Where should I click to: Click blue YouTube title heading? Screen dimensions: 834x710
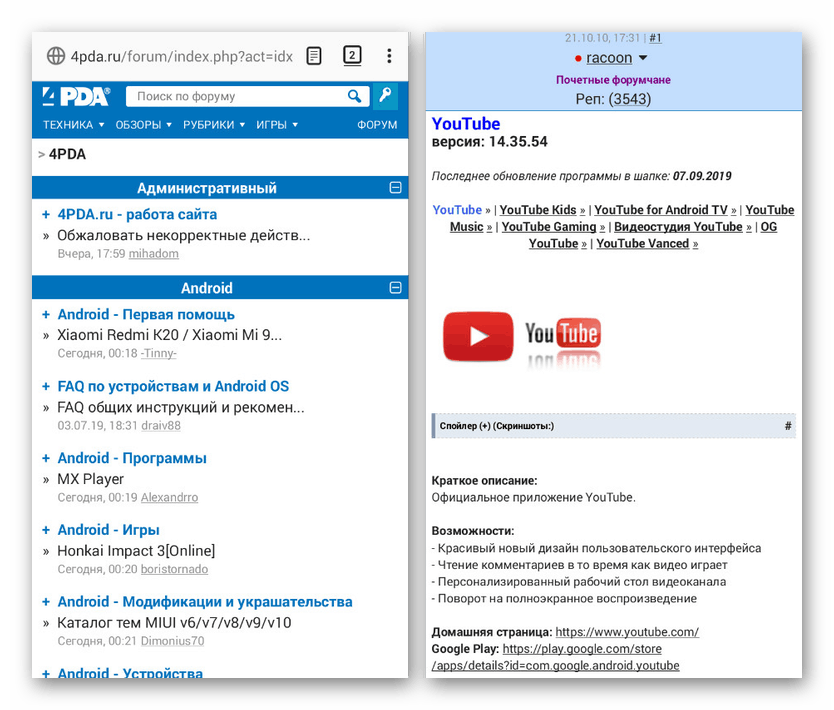(x=466, y=123)
